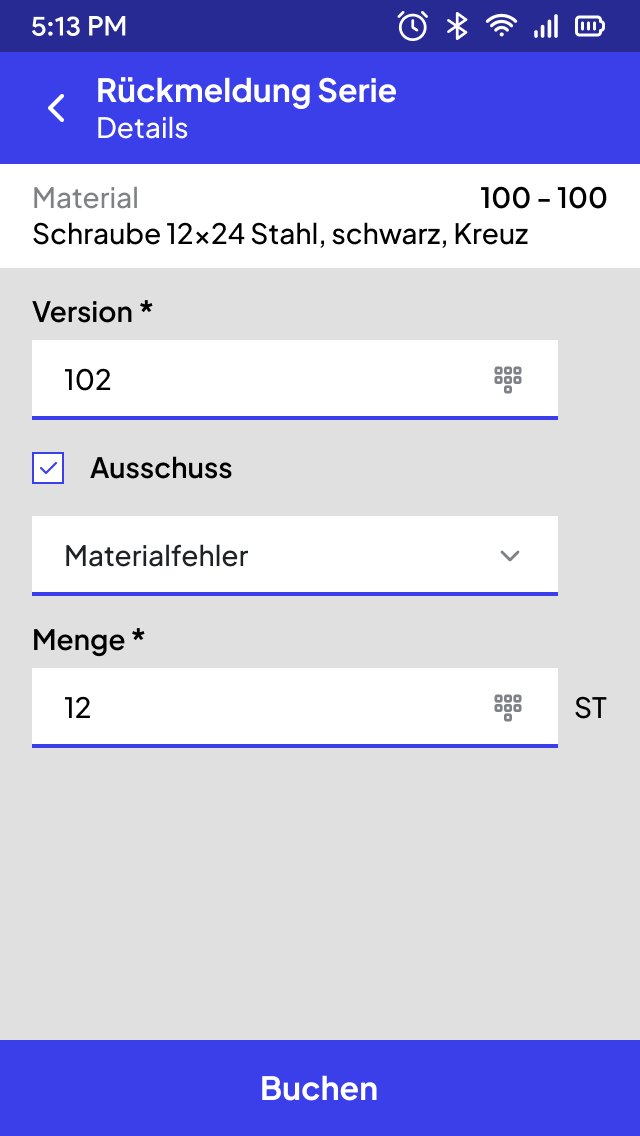Tap the Wi-Fi status icon
Viewport: 640px width, 1136px height.
[501, 27]
